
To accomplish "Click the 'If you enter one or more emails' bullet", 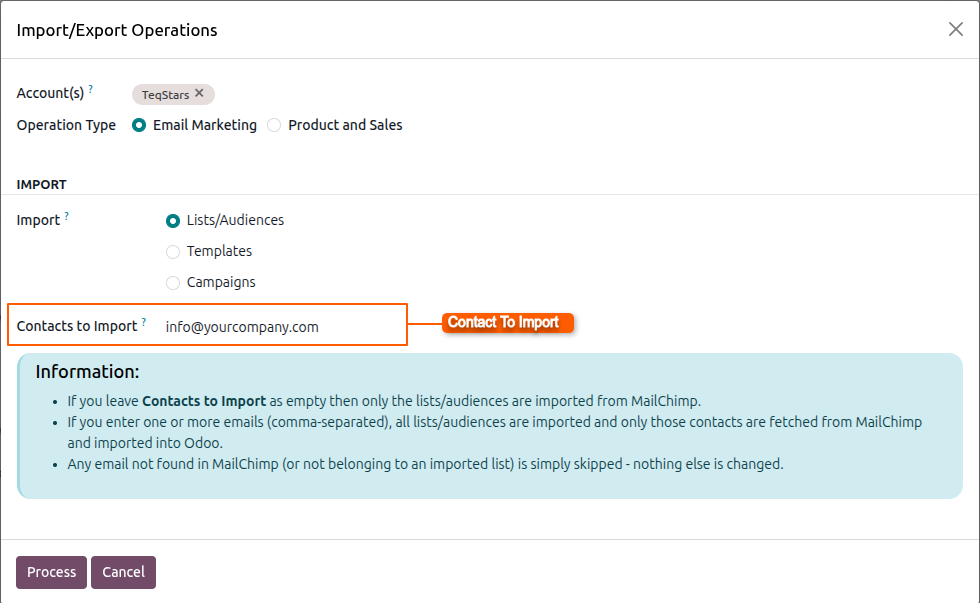I will pyautogui.click(x=494, y=432).
